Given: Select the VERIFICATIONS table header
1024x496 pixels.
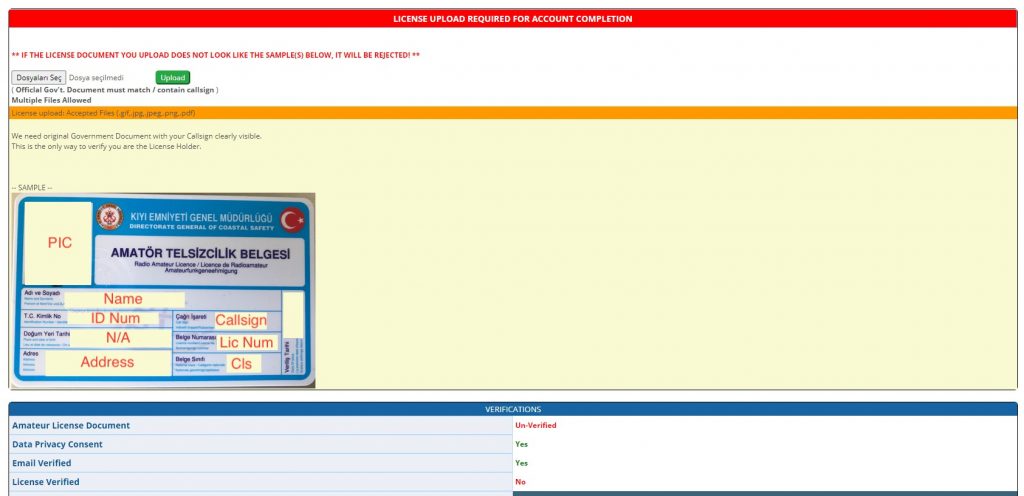Looking at the screenshot, I should coord(512,409).
